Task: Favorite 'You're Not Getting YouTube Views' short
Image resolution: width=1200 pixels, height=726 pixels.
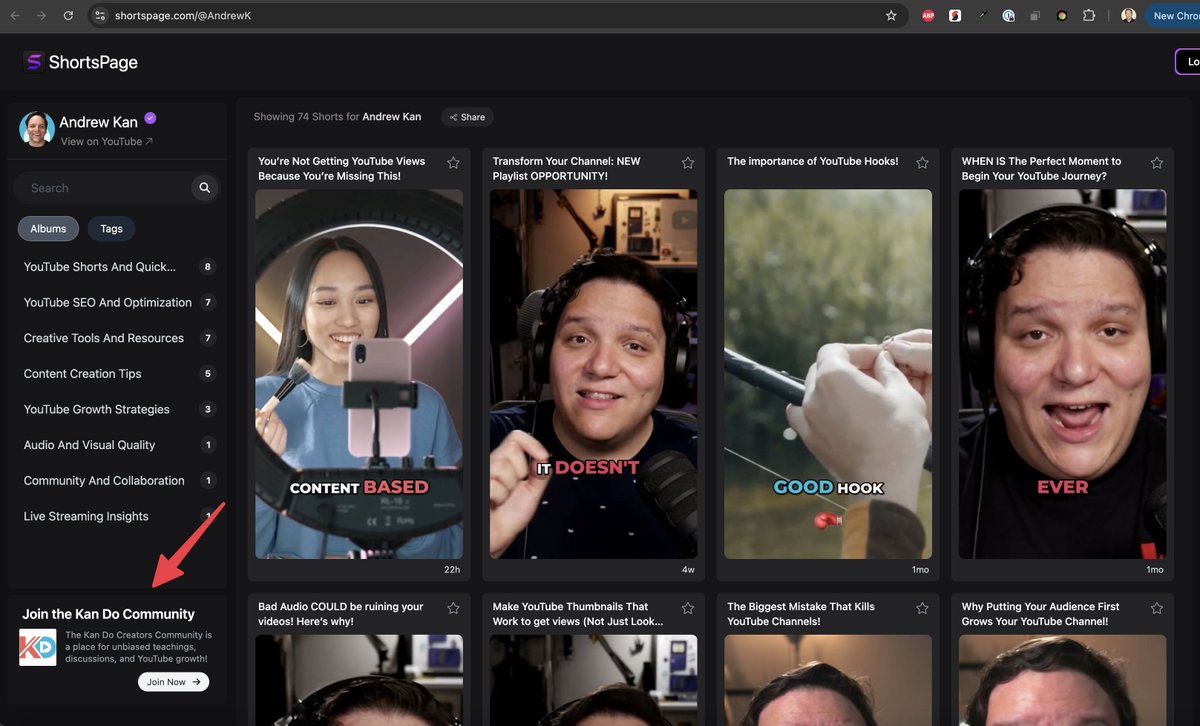Action: click(x=453, y=163)
